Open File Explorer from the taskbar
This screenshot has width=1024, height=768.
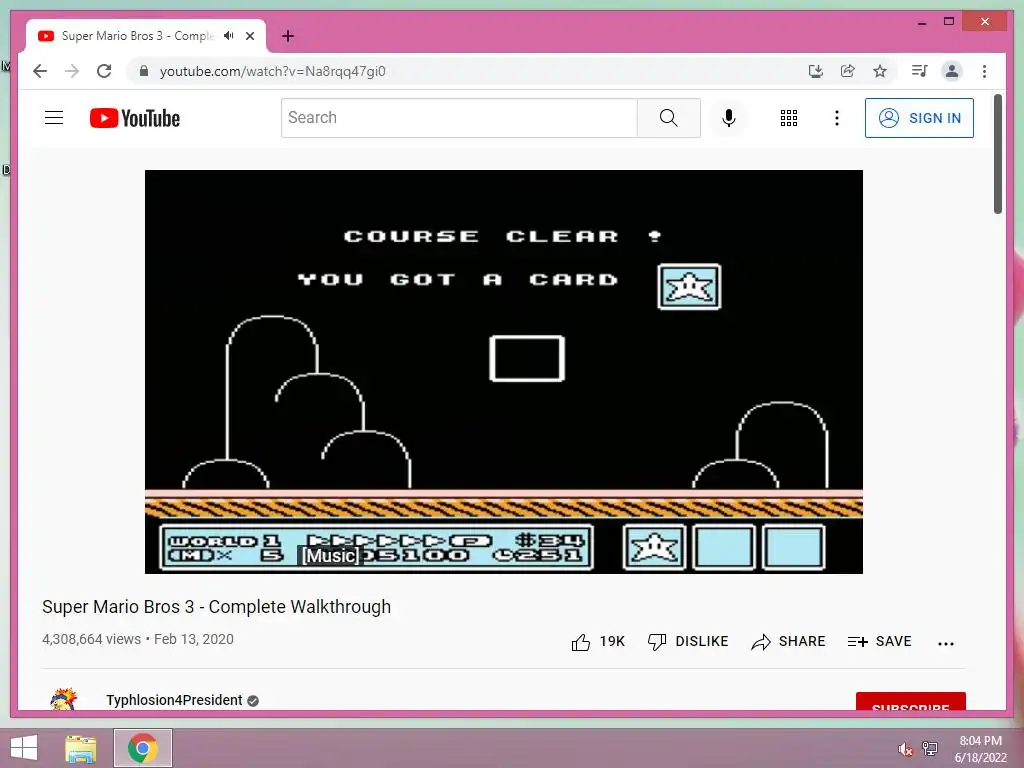[x=81, y=748]
